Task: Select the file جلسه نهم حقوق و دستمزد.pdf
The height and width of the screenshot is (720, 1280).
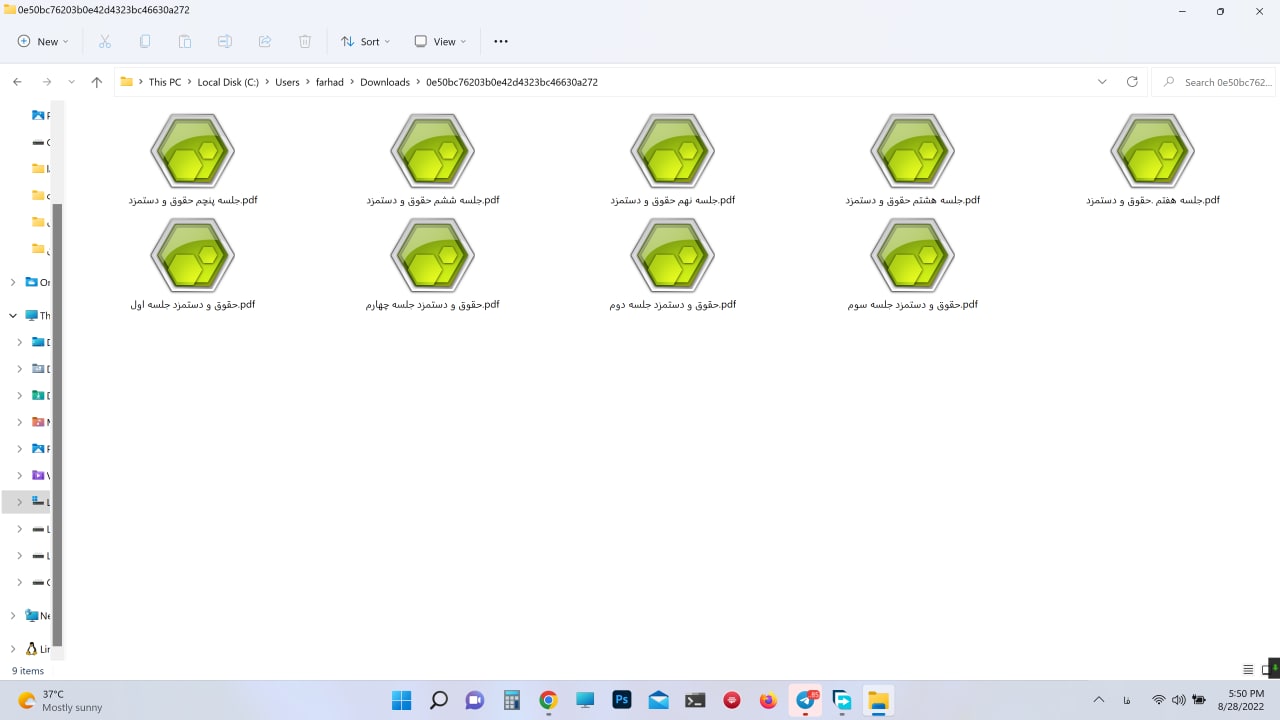Action: [672, 160]
